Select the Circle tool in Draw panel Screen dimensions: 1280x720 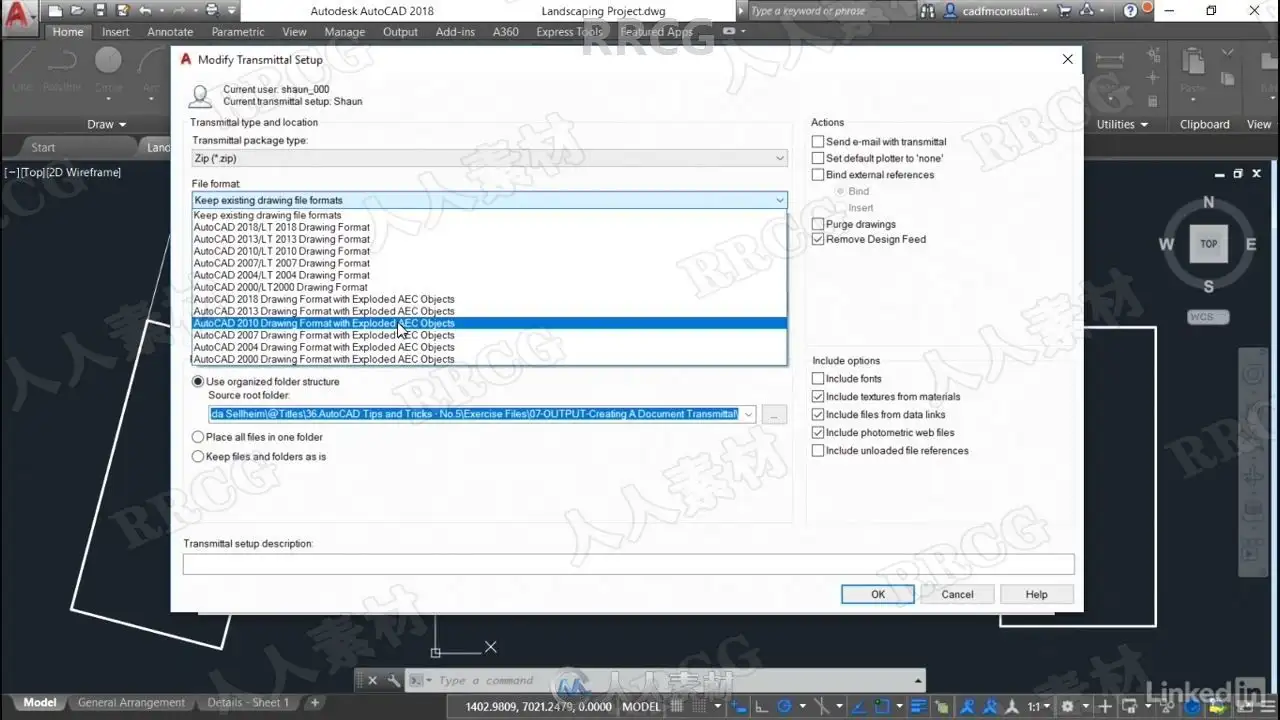pyautogui.click(x=108, y=68)
